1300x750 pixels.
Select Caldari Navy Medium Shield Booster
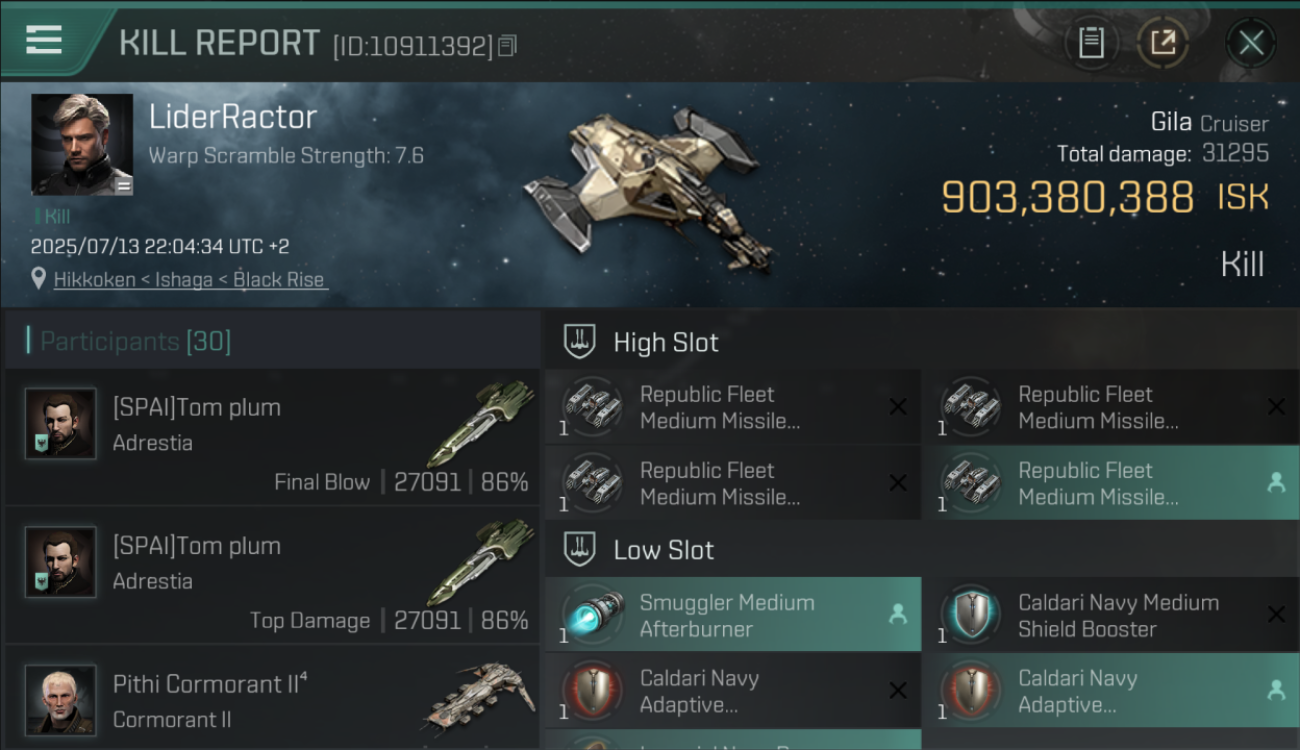1111,615
